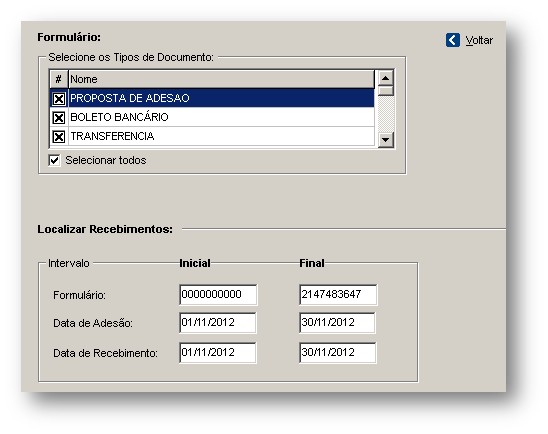Screen dimensions: 548x434
Task: Toggle the TRANSFERENCIA checkbox
Action: click(59, 136)
